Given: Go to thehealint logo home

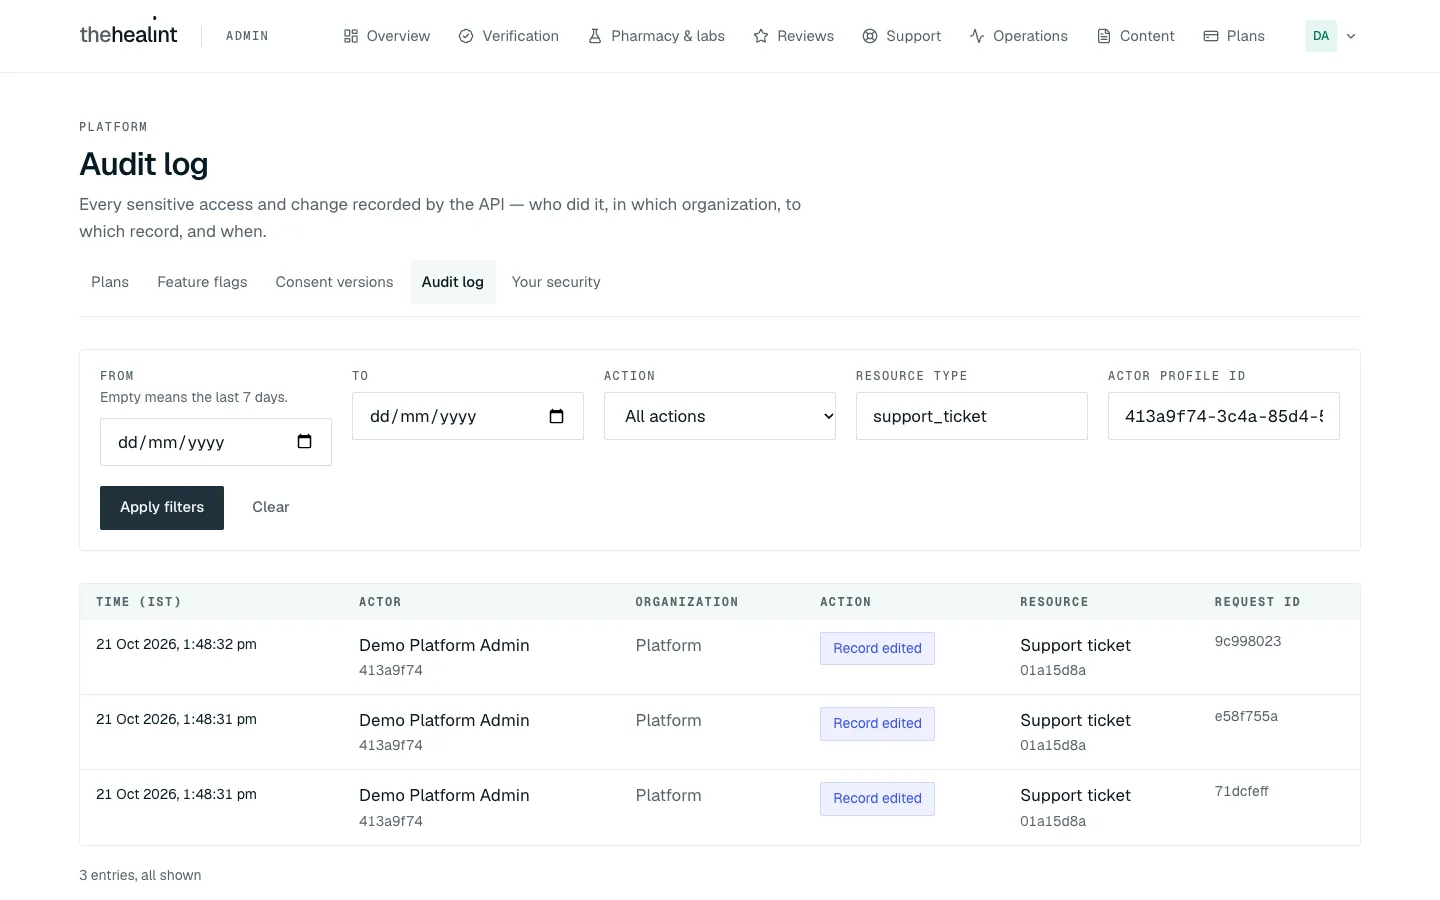Looking at the screenshot, I should coord(128,34).
